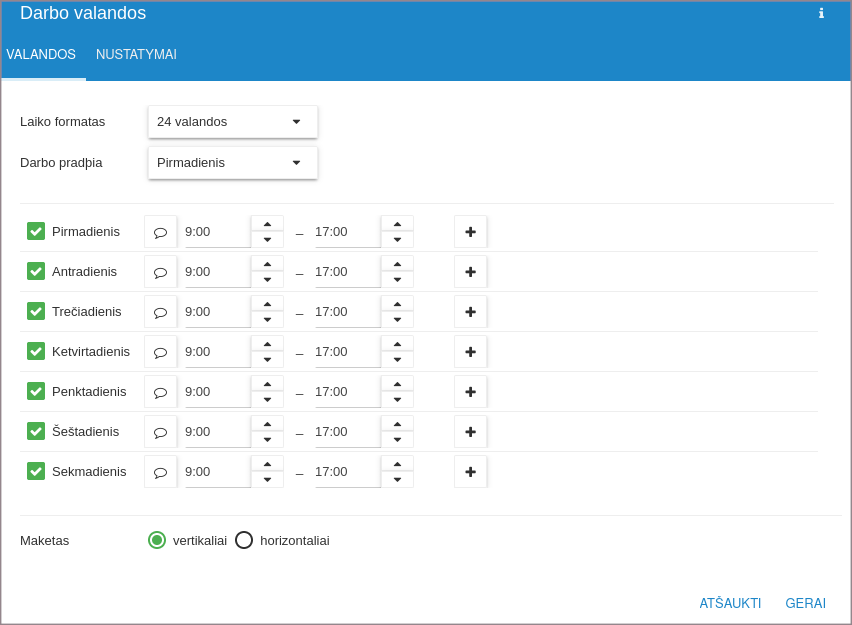Switch to the Nustatymai tab
The image size is (852, 625).
click(136, 55)
